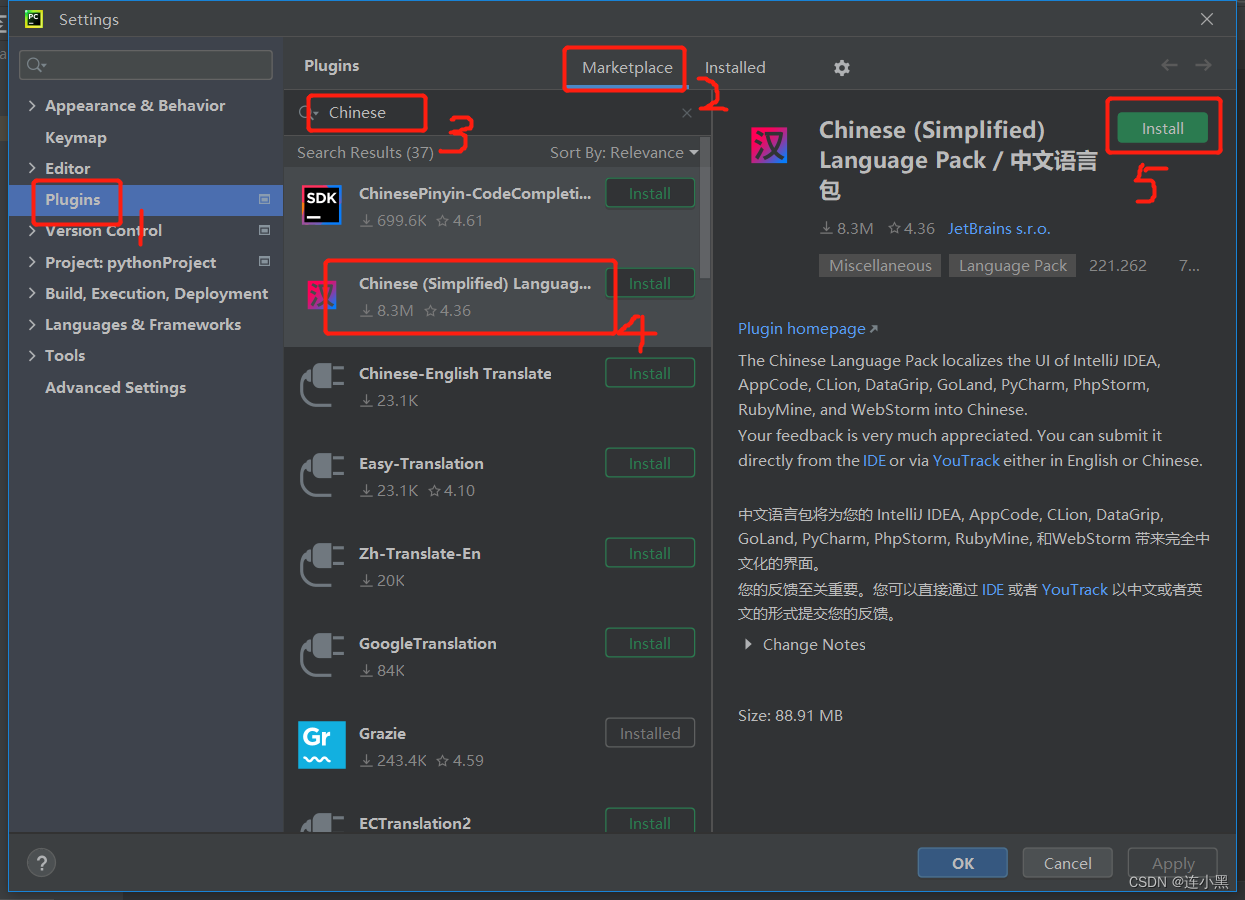The height and width of the screenshot is (900, 1245).
Task: Click the Zh-Translate-En plug icon
Action: [322, 566]
